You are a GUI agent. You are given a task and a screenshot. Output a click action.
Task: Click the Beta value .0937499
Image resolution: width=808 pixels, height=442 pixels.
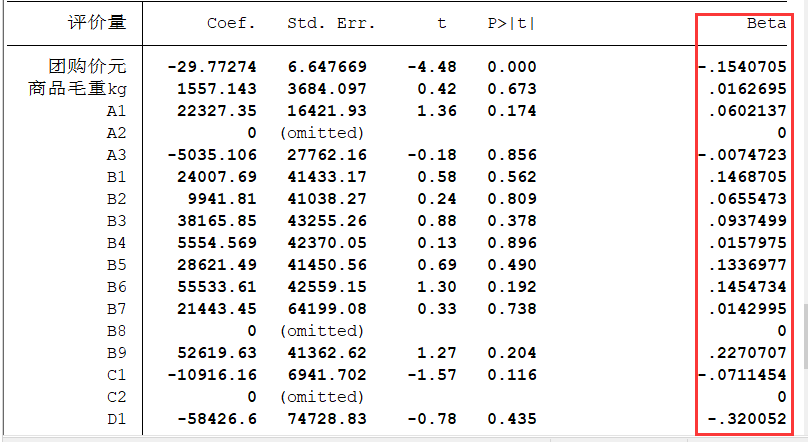[x=748, y=222]
